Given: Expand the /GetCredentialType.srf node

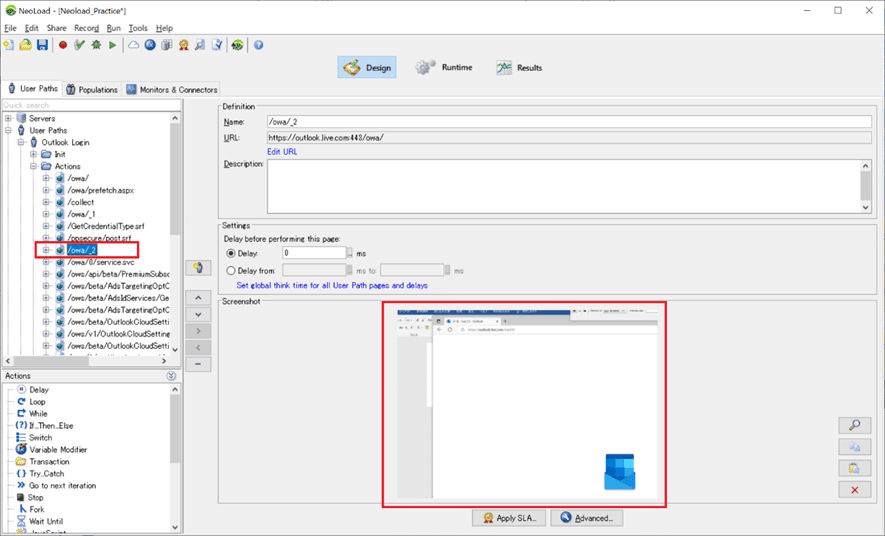Looking at the screenshot, I should pyautogui.click(x=46, y=226).
